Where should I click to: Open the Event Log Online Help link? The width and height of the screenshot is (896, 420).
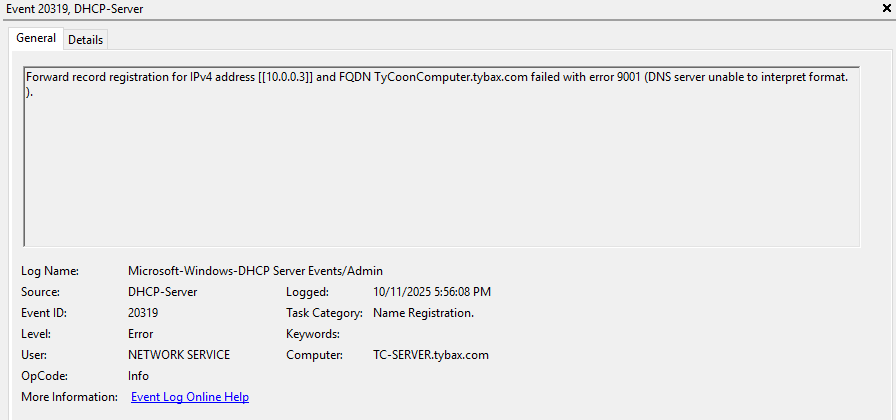point(189,397)
